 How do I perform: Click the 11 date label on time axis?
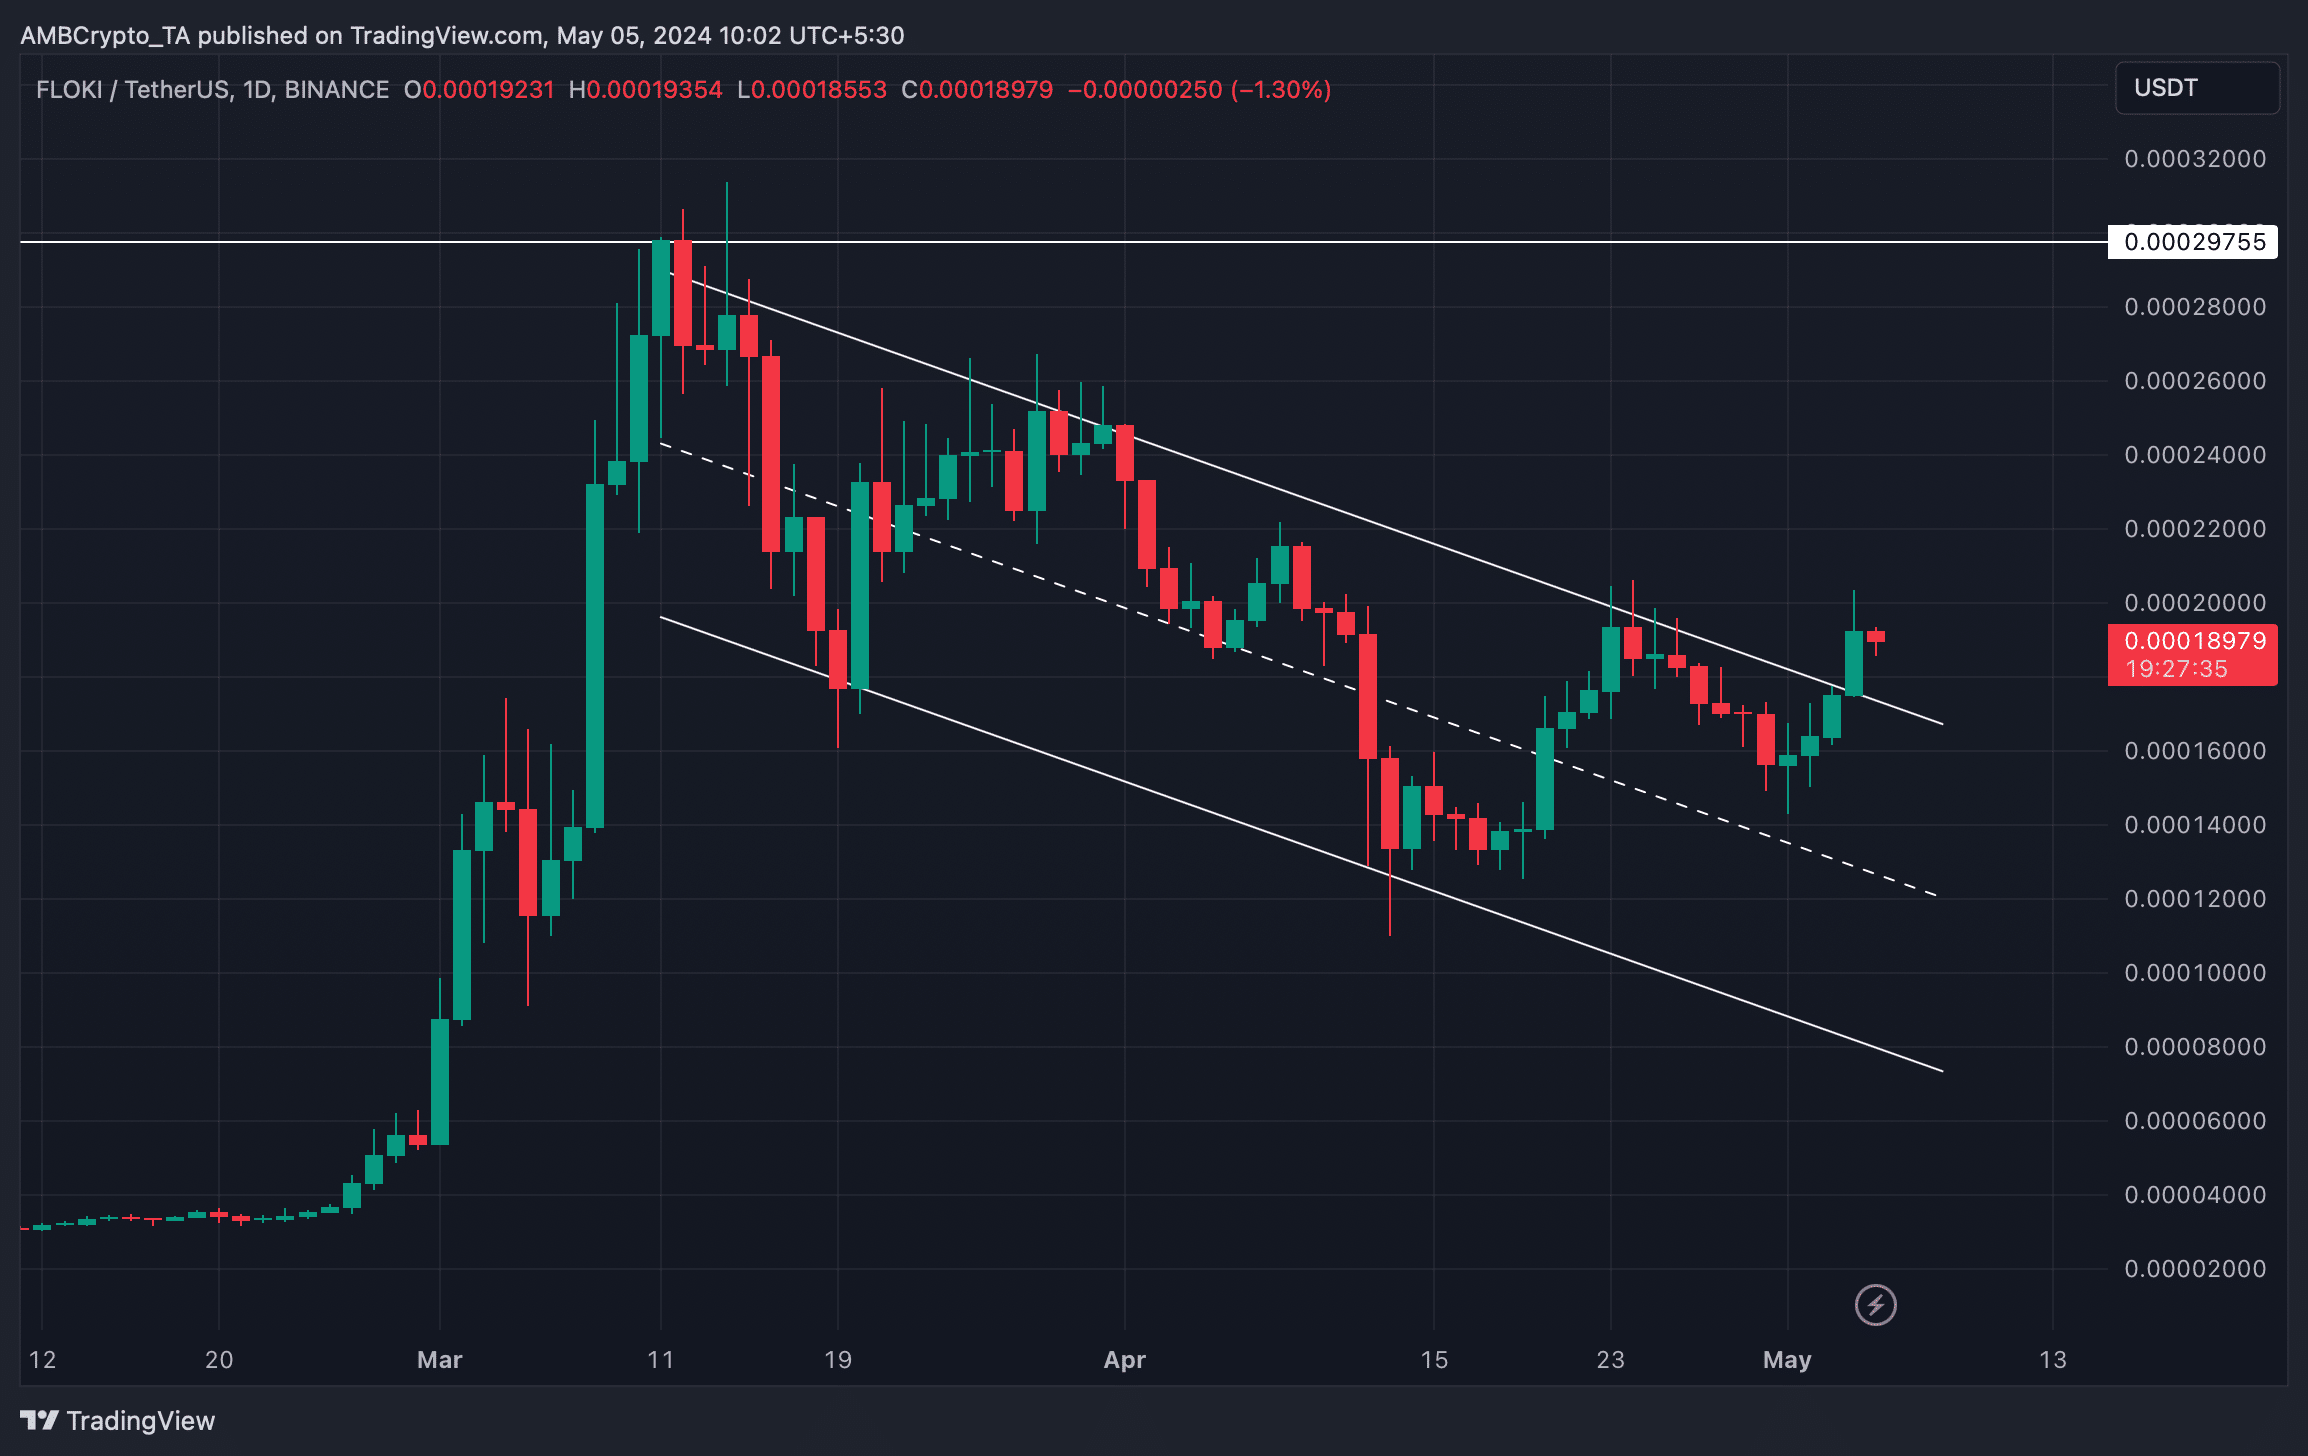pos(661,1360)
